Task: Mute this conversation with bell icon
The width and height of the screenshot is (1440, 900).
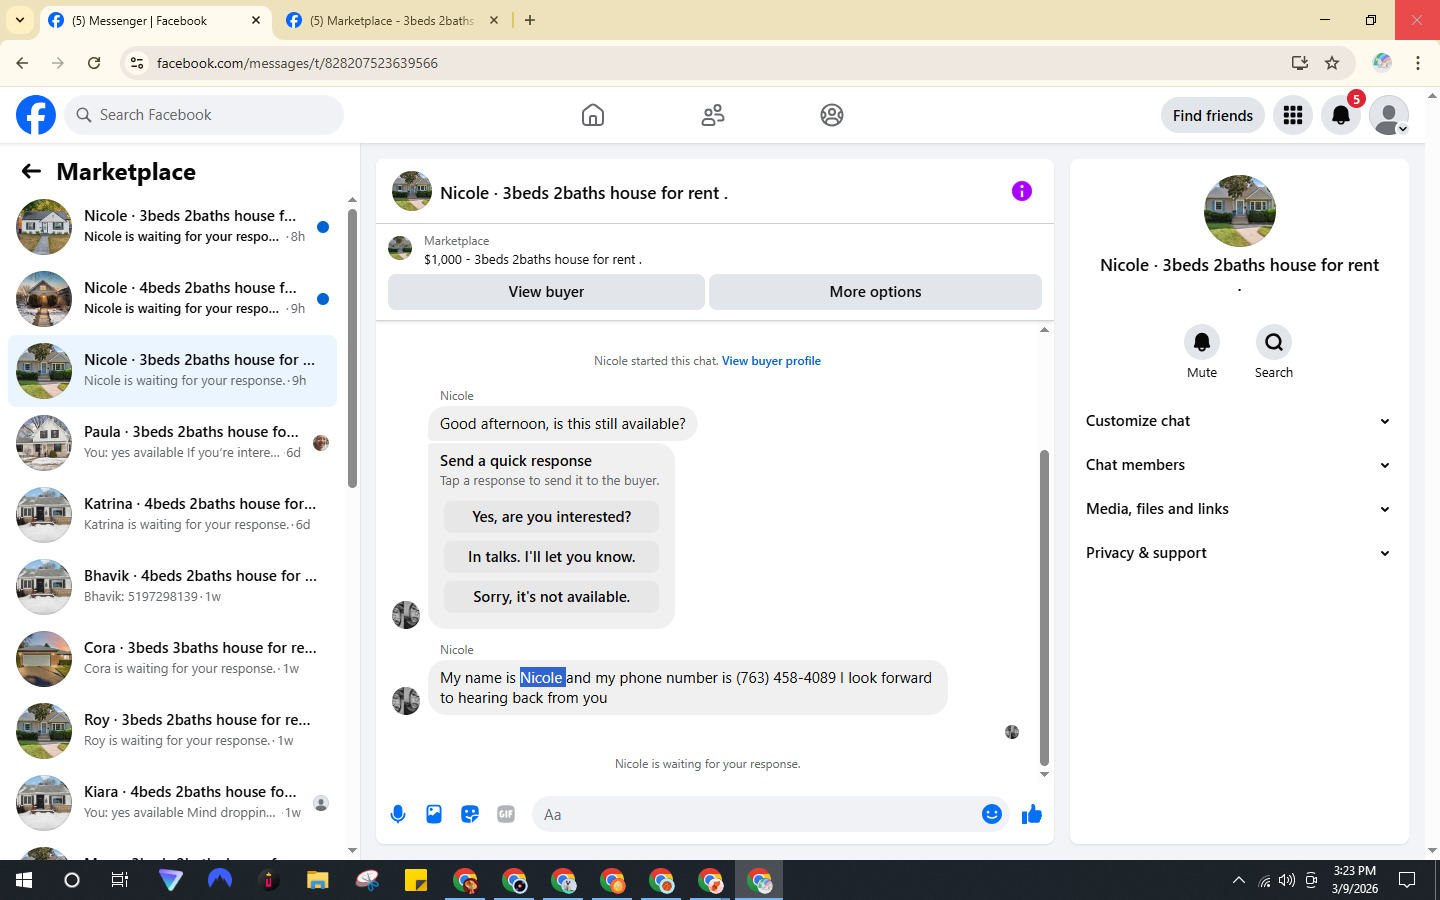Action: point(1202,342)
